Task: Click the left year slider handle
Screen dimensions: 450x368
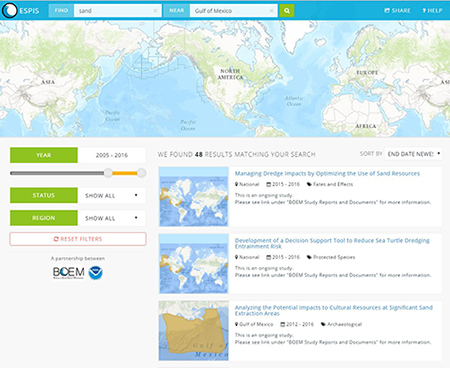Action: coord(108,173)
